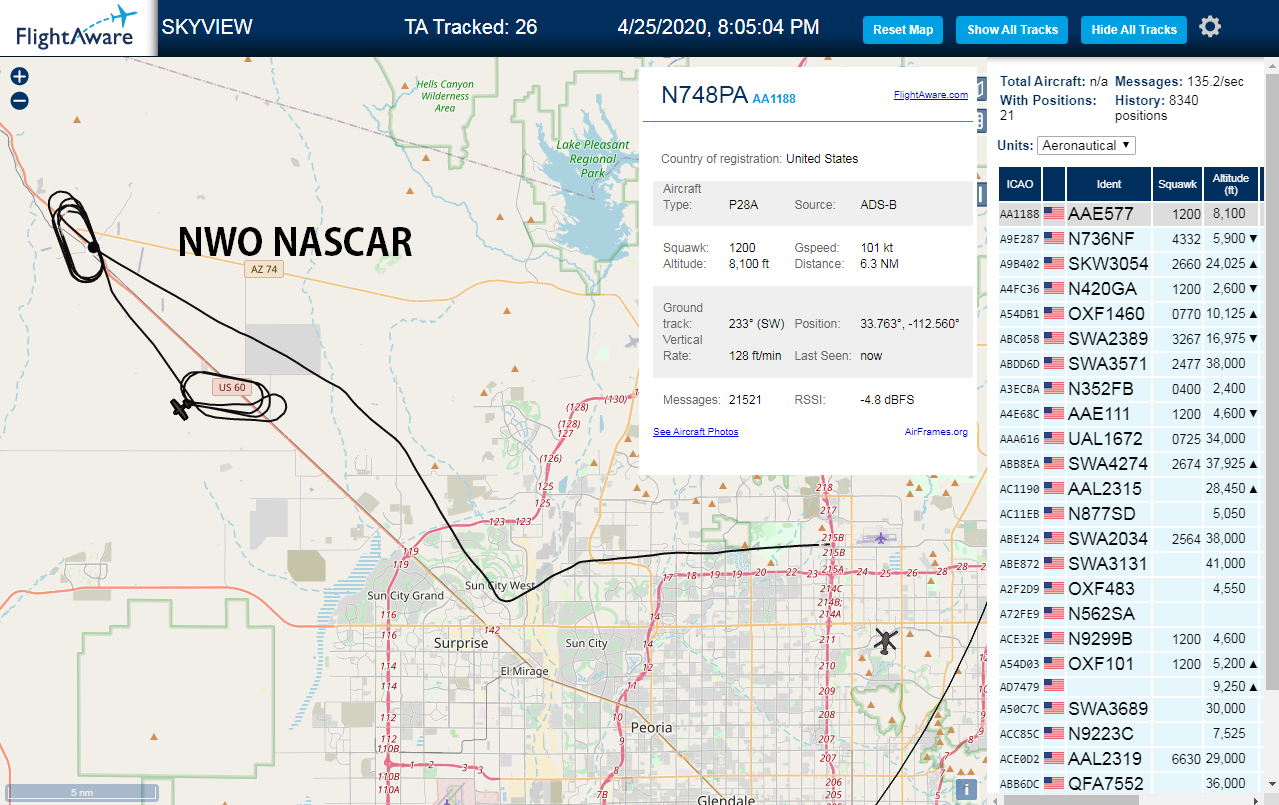The image size is (1279, 805).
Task: Click the TA Tracked: 26 header text
Action: coord(470,27)
